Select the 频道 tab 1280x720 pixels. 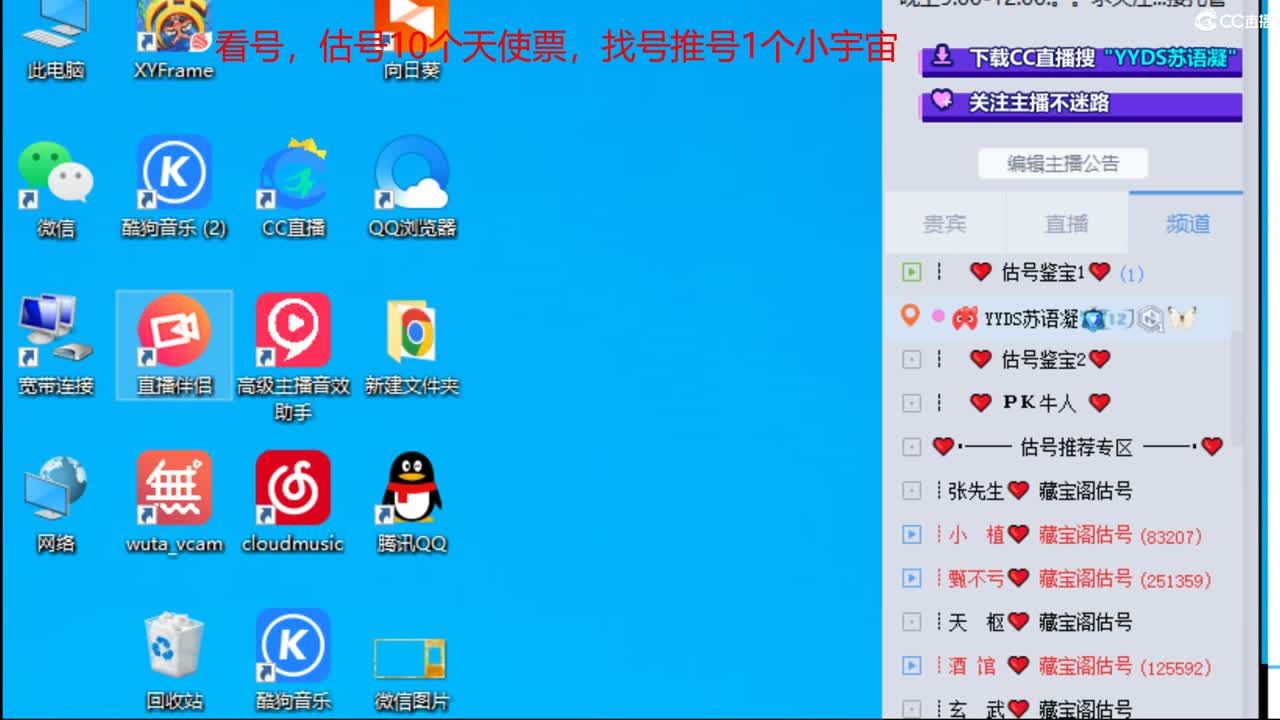(1187, 223)
